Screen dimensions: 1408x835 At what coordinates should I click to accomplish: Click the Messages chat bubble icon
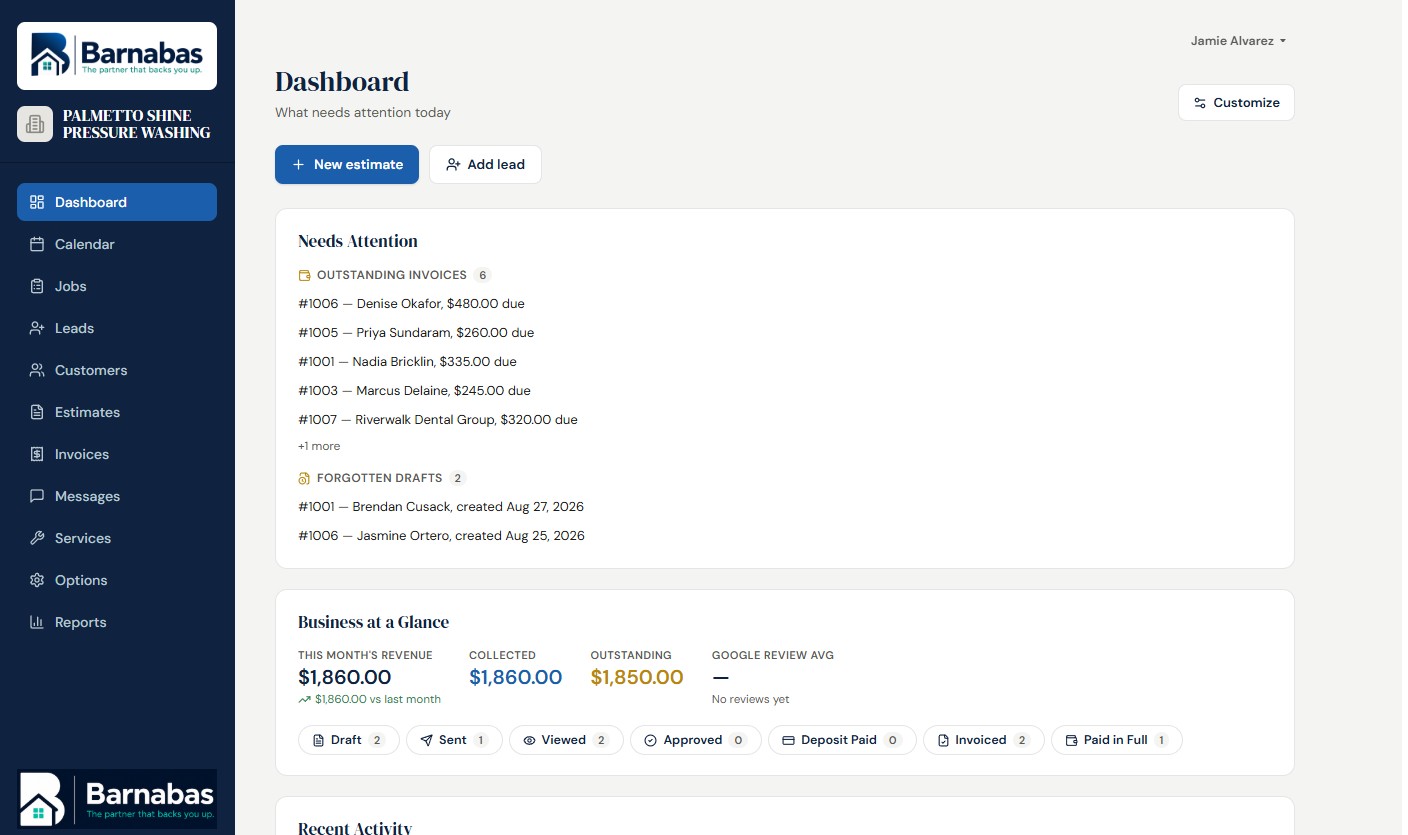37,496
